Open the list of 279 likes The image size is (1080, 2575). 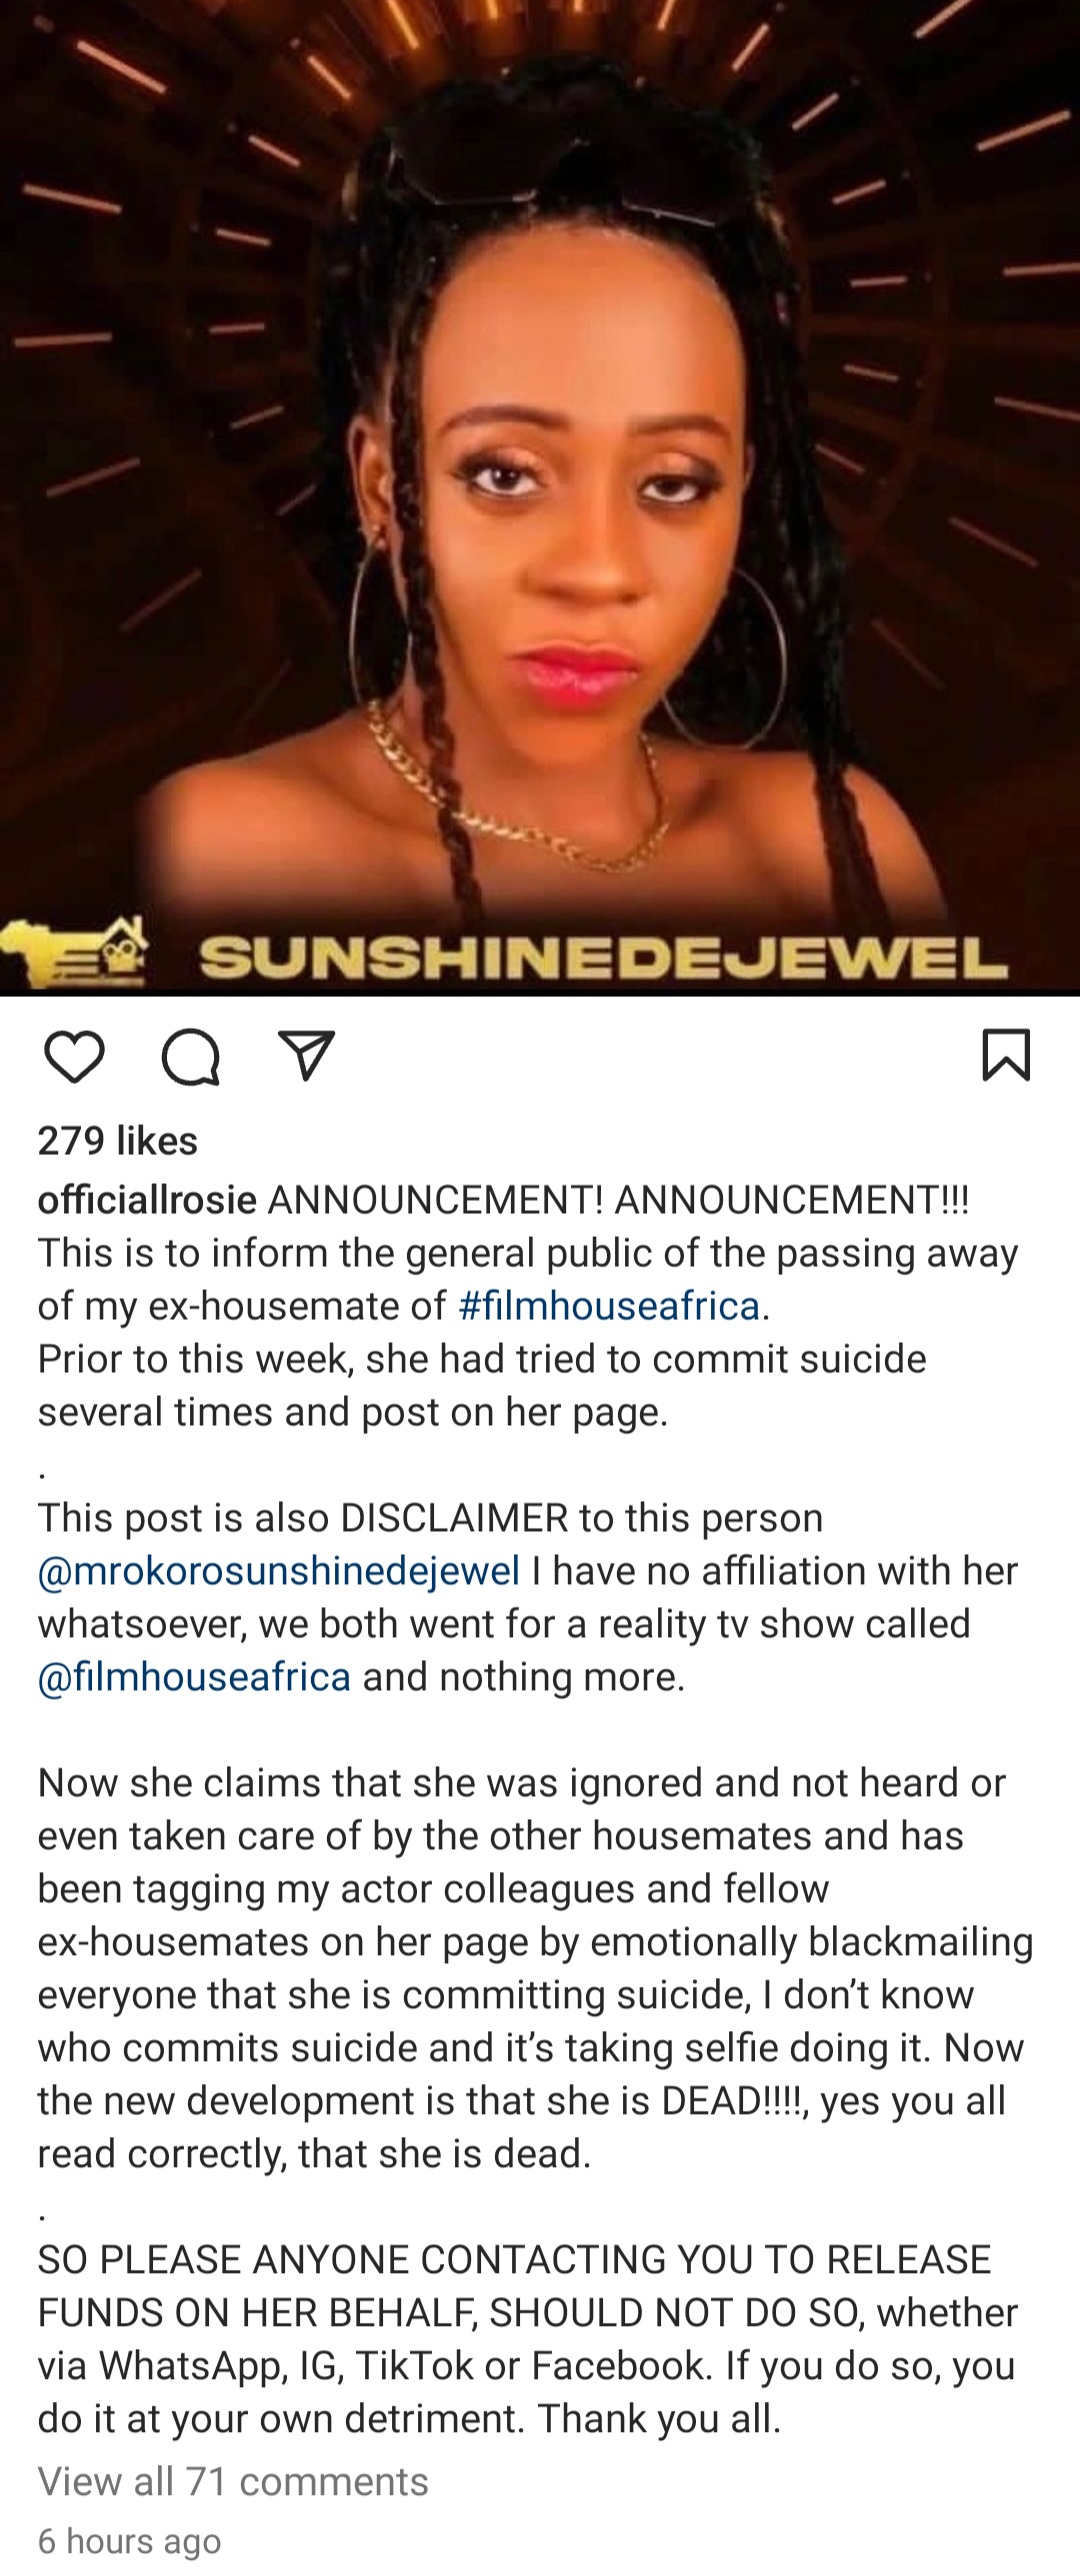click(118, 1141)
